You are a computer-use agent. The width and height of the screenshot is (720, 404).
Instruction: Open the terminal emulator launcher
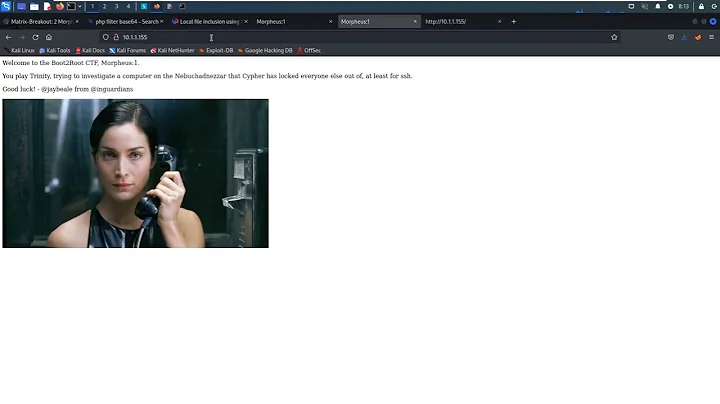point(71,6)
